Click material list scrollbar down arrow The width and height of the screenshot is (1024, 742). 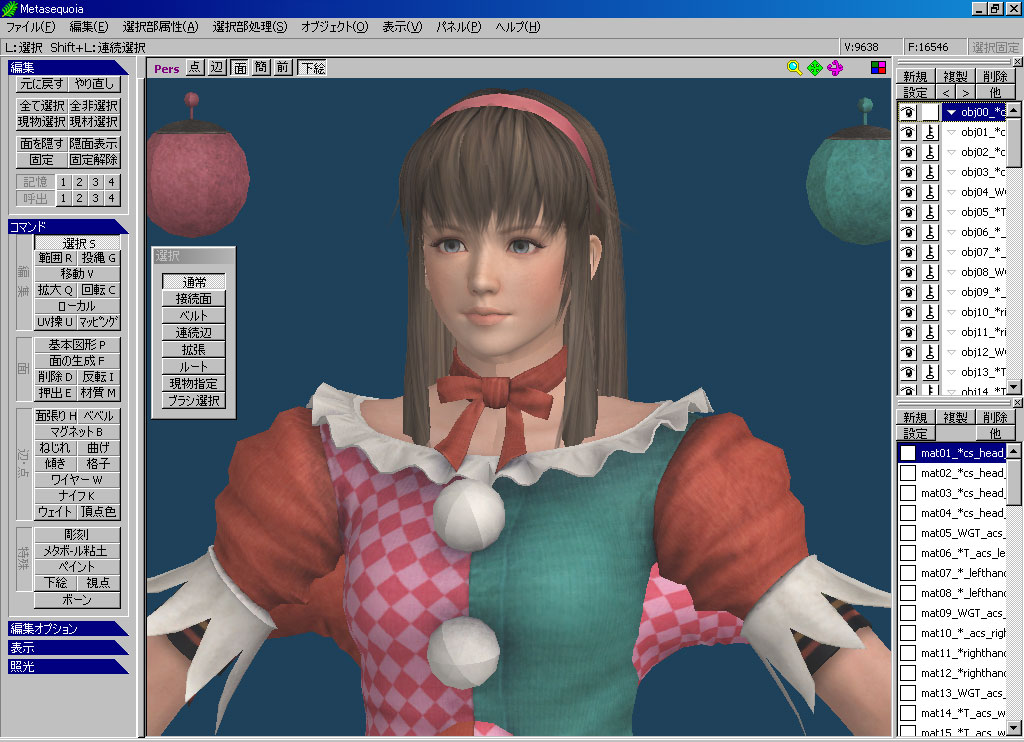pyautogui.click(x=1013, y=728)
